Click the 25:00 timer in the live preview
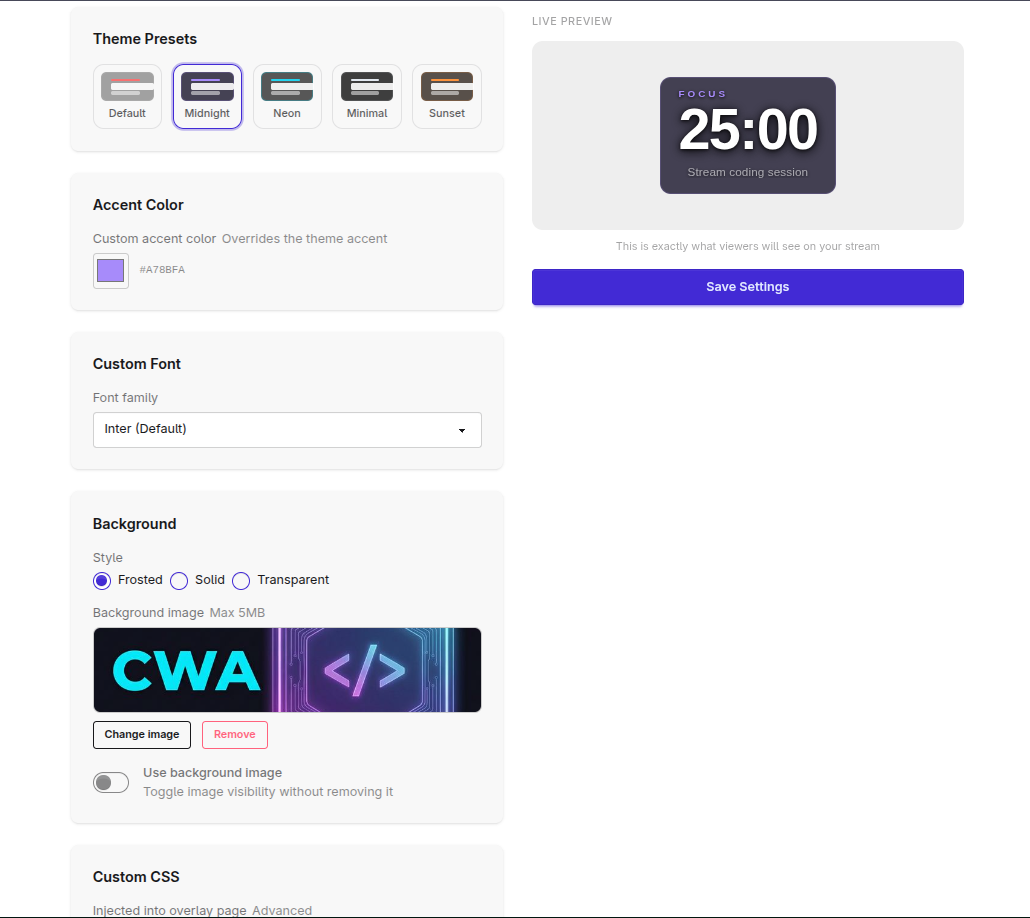The width and height of the screenshot is (1030, 918). pyautogui.click(x=747, y=128)
